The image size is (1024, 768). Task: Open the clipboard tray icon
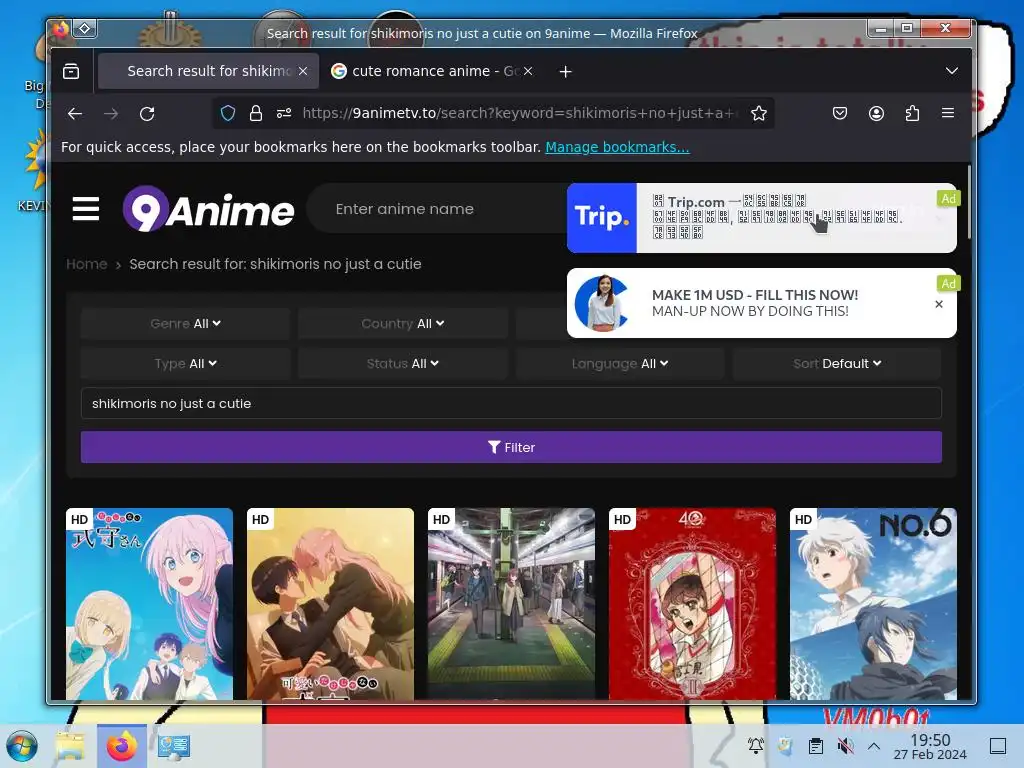816,746
